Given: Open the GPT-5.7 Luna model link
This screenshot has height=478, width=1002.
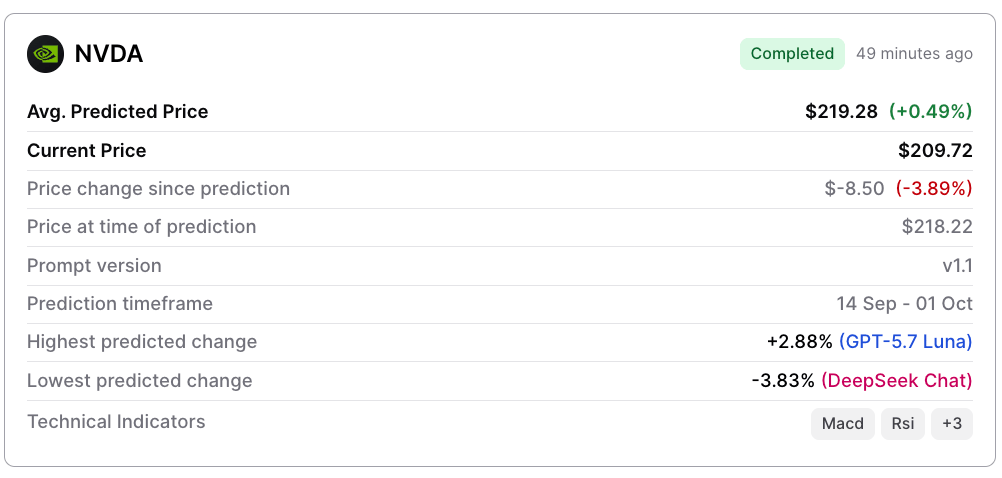Looking at the screenshot, I should [906, 342].
